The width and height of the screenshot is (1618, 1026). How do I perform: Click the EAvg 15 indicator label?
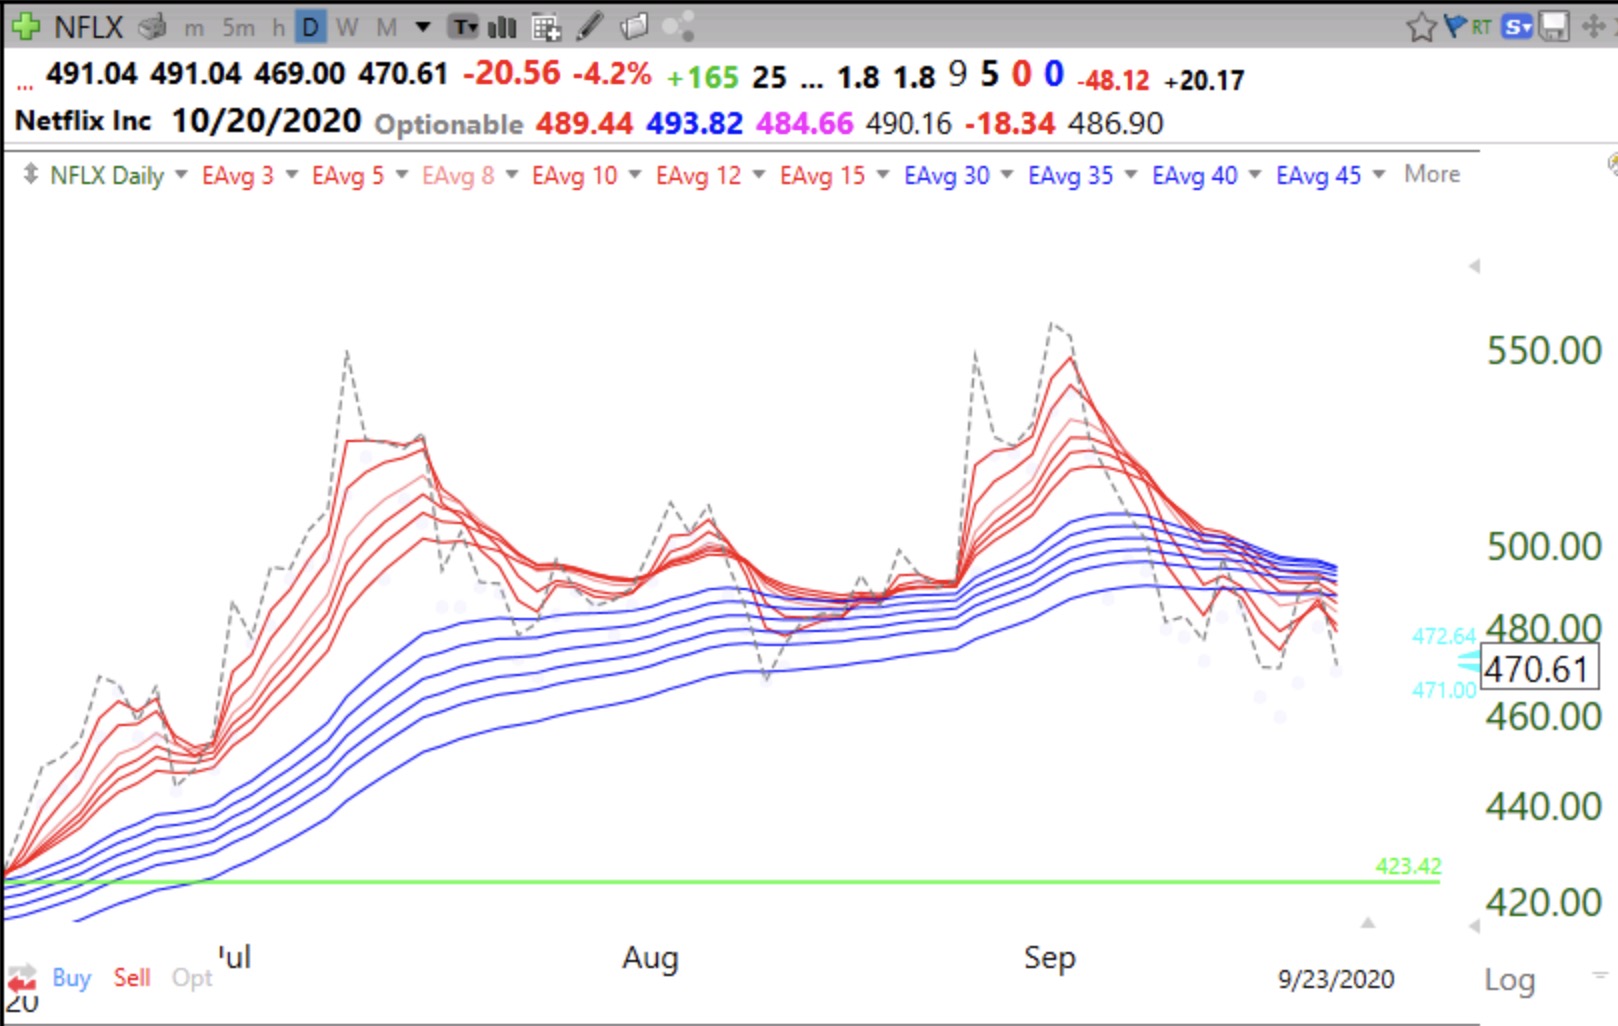click(x=822, y=175)
